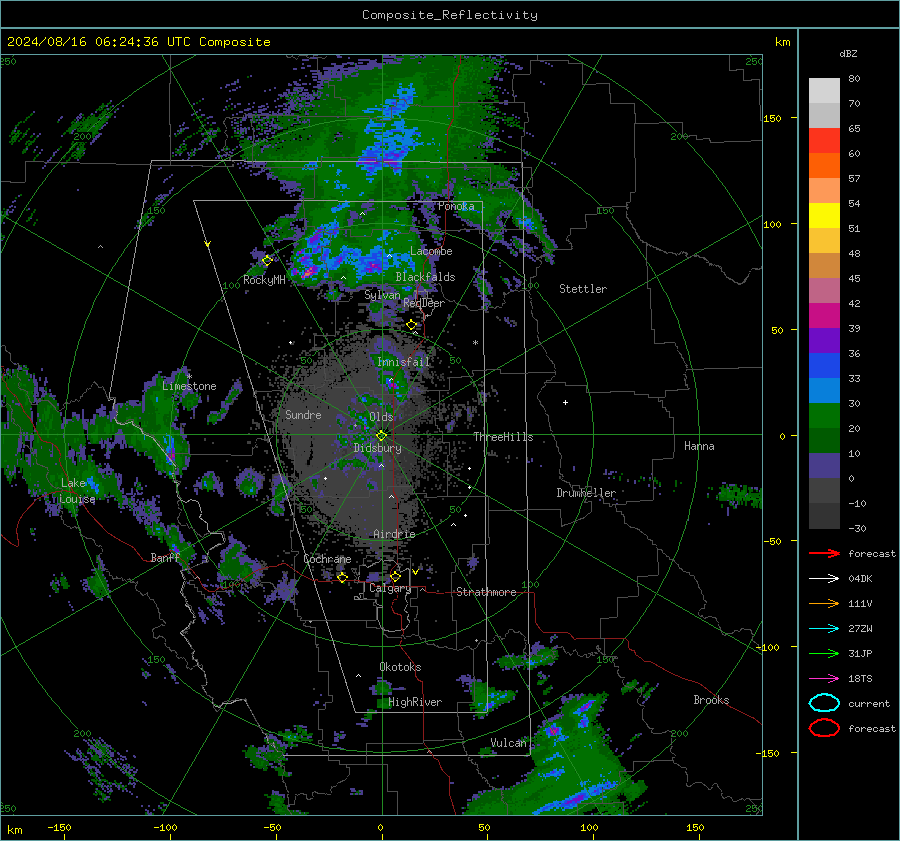Click the Olds town label

(381, 417)
